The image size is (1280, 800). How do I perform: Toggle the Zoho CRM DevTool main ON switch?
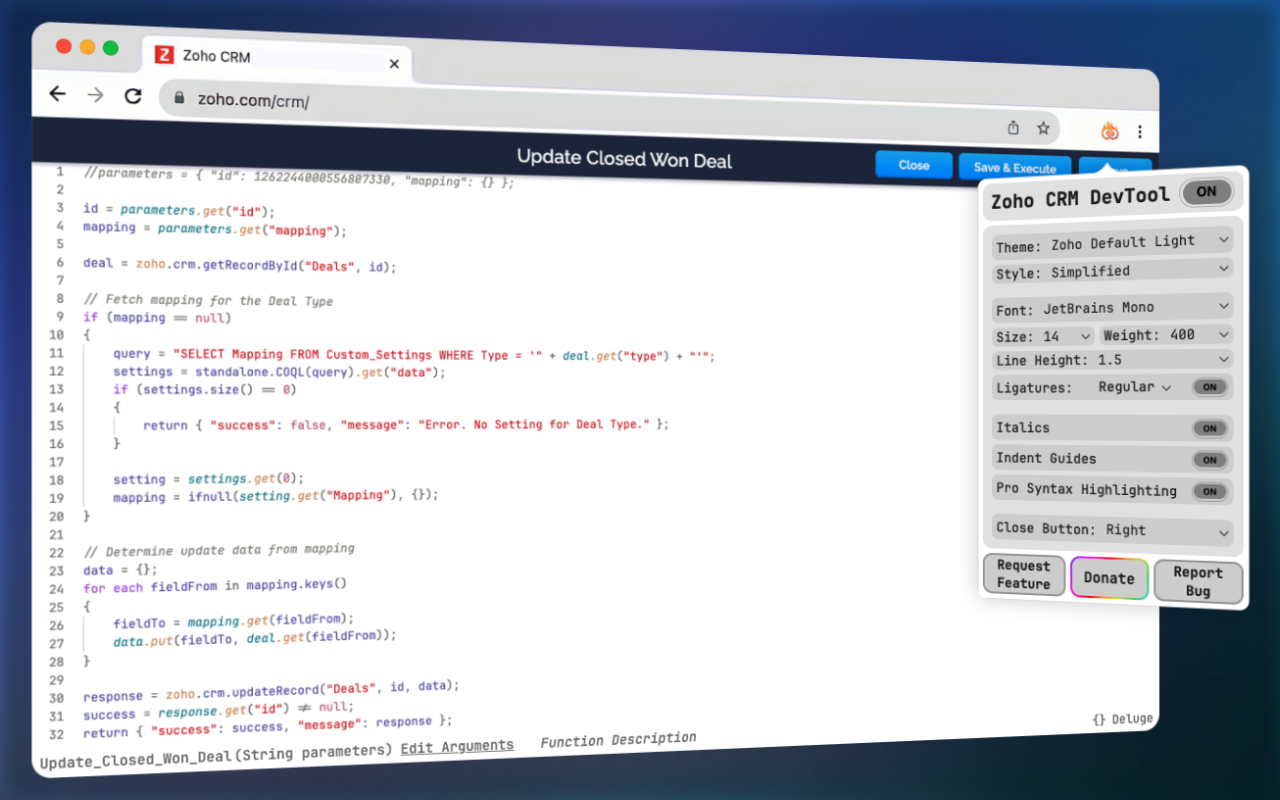click(1206, 192)
